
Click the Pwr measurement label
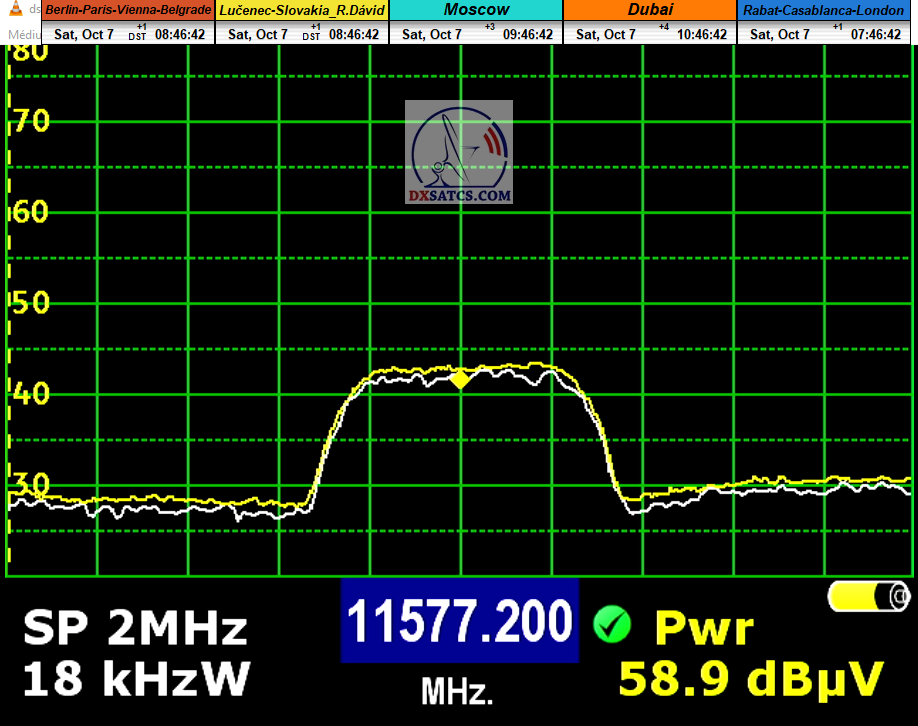point(703,628)
